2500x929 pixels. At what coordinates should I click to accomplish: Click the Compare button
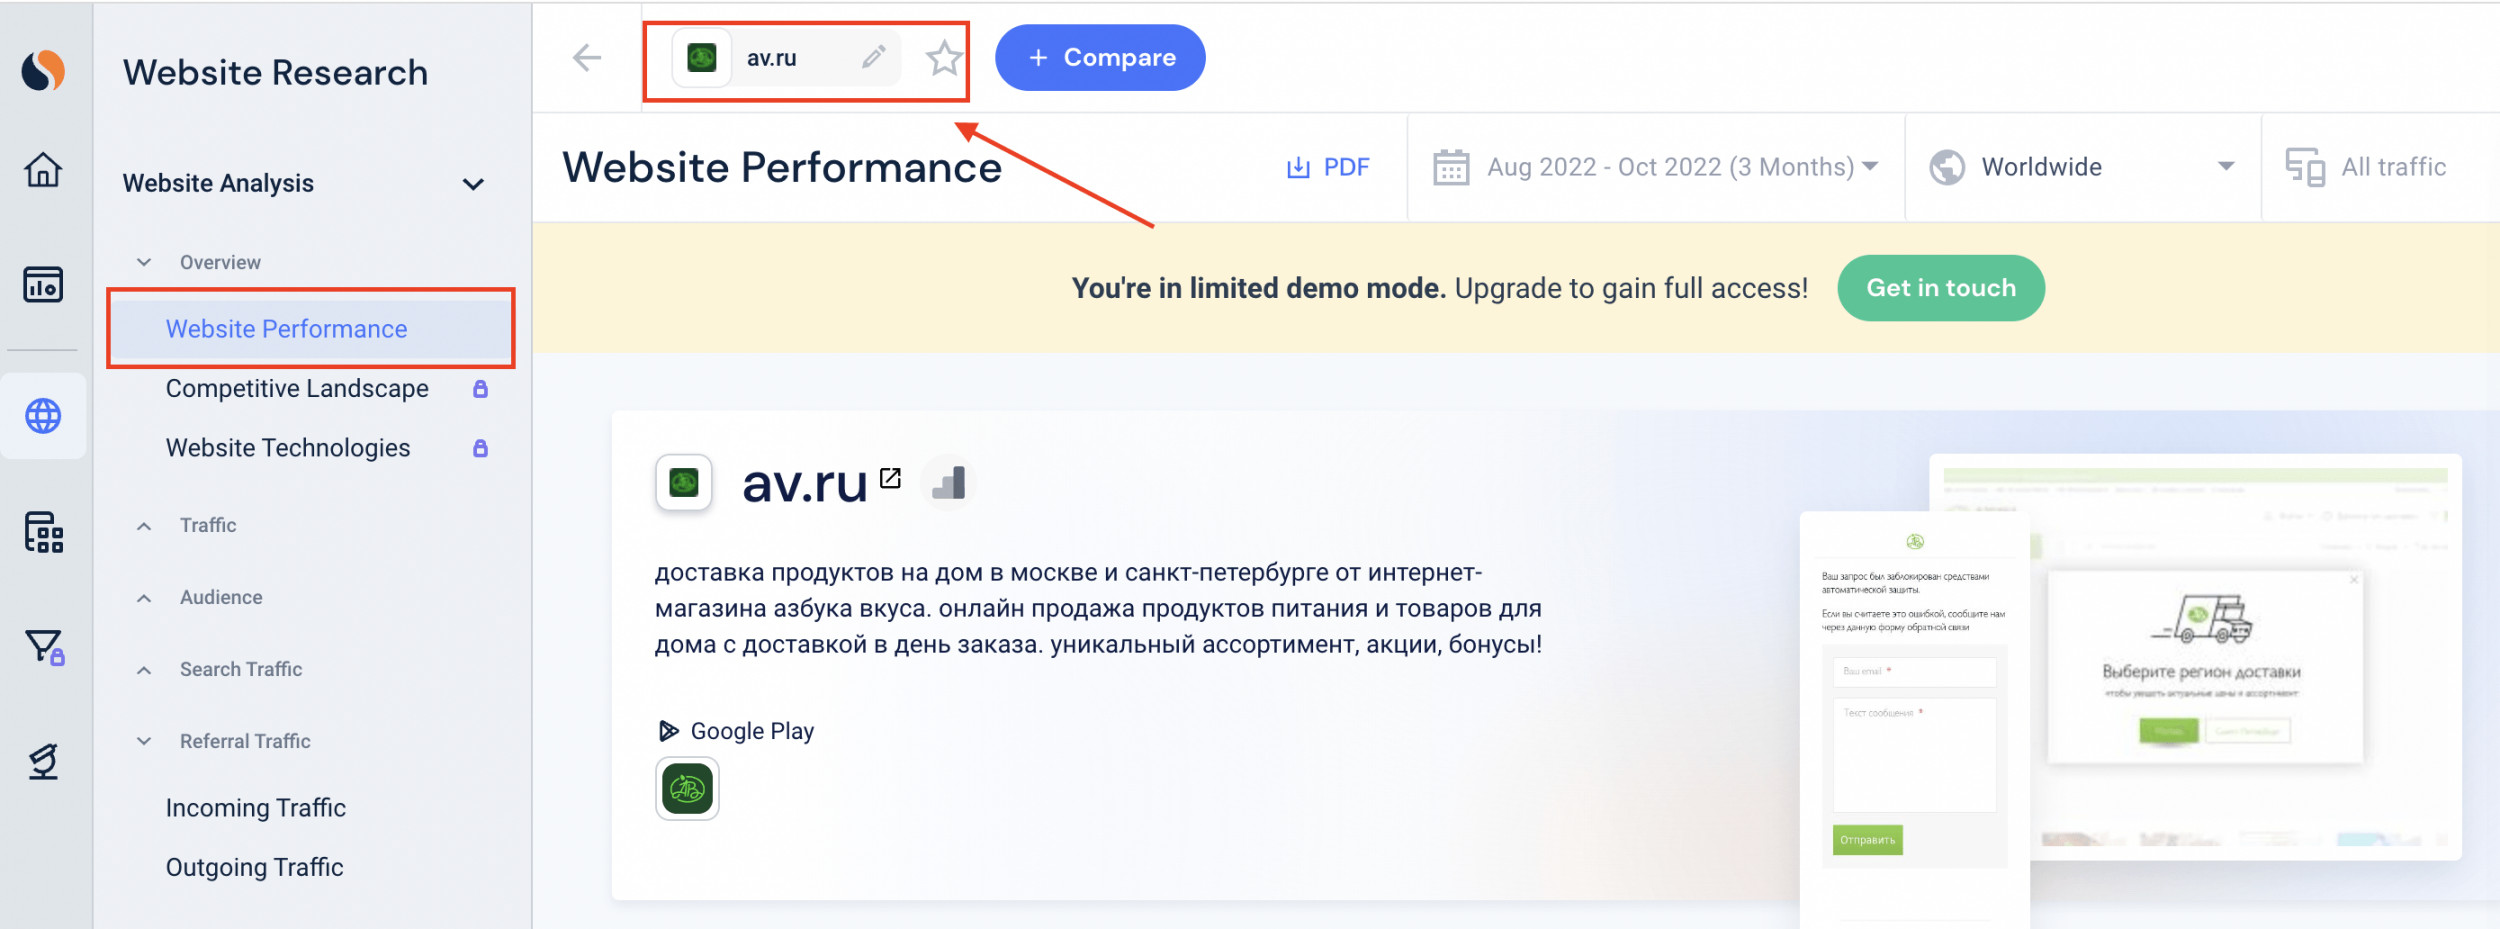[1100, 58]
